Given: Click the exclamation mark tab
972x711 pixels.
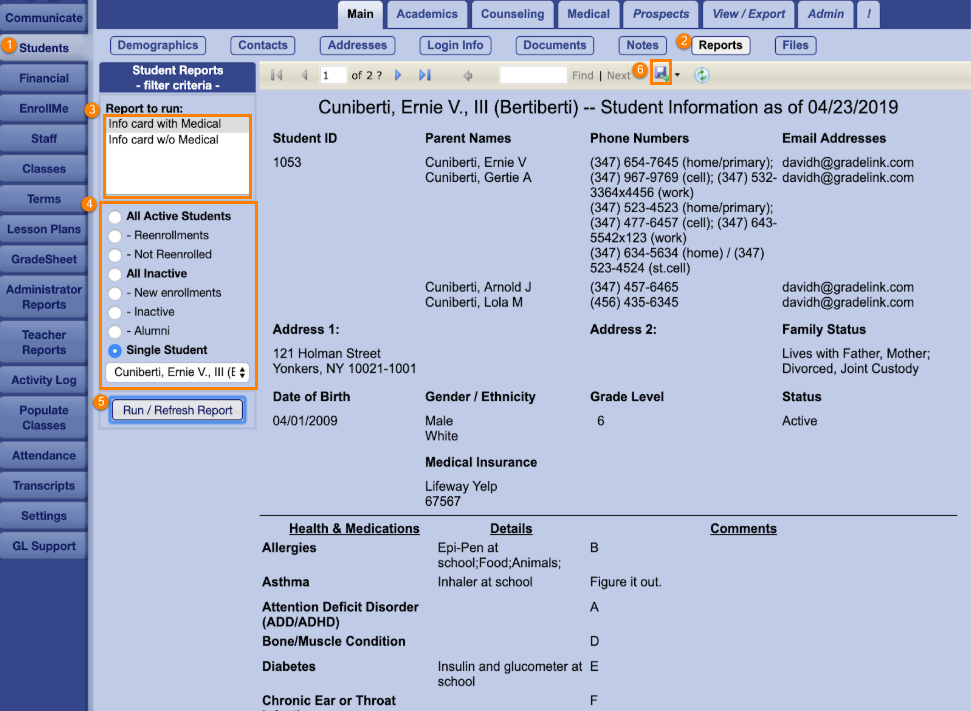Looking at the screenshot, I should click(x=868, y=14).
